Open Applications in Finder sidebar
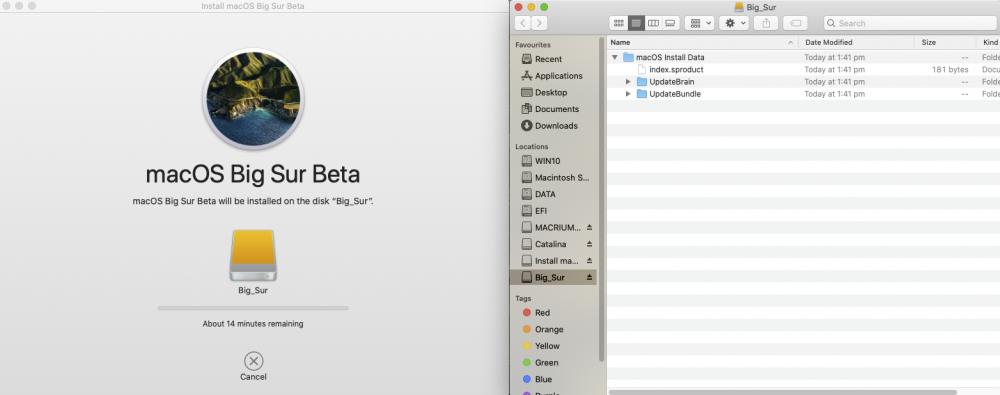 click(559, 76)
